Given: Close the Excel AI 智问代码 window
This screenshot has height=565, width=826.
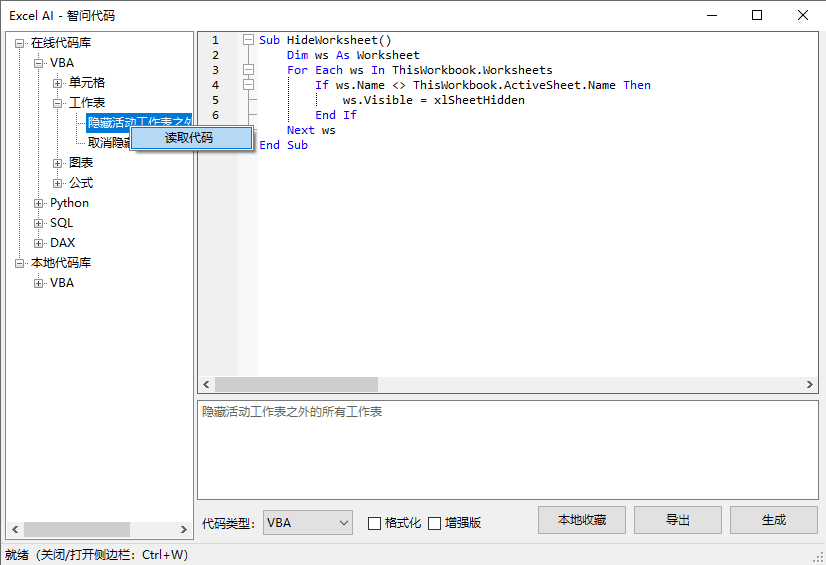Looking at the screenshot, I should point(803,15).
